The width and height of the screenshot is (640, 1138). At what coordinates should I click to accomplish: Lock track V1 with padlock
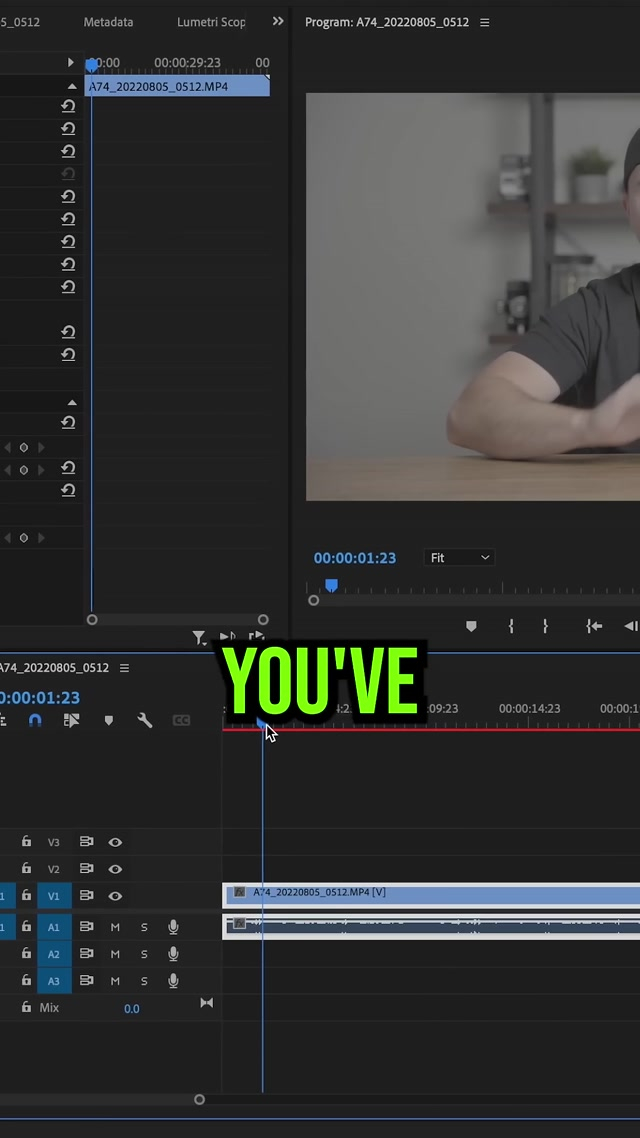(x=26, y=895)
